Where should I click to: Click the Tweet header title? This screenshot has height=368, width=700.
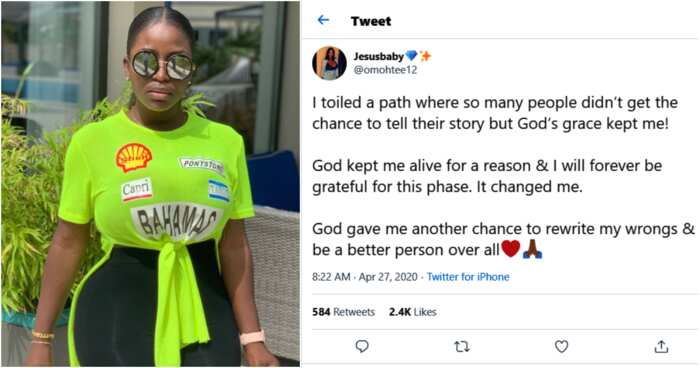click(x=371, y=21)
